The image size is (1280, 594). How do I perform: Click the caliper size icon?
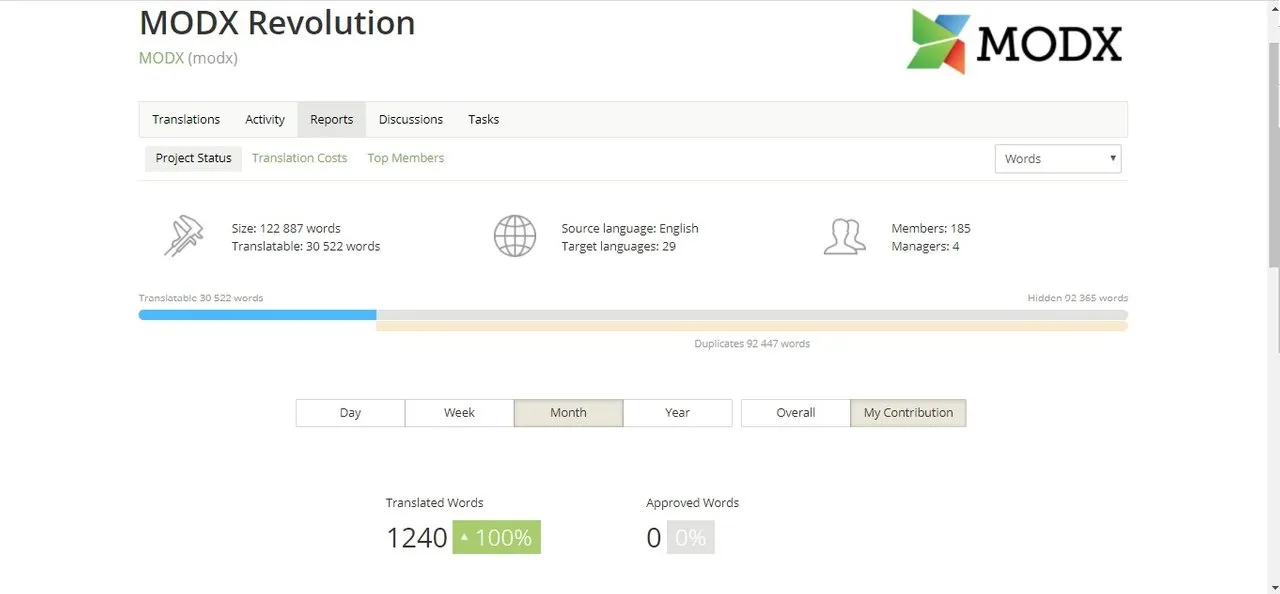tap(184, 237)
